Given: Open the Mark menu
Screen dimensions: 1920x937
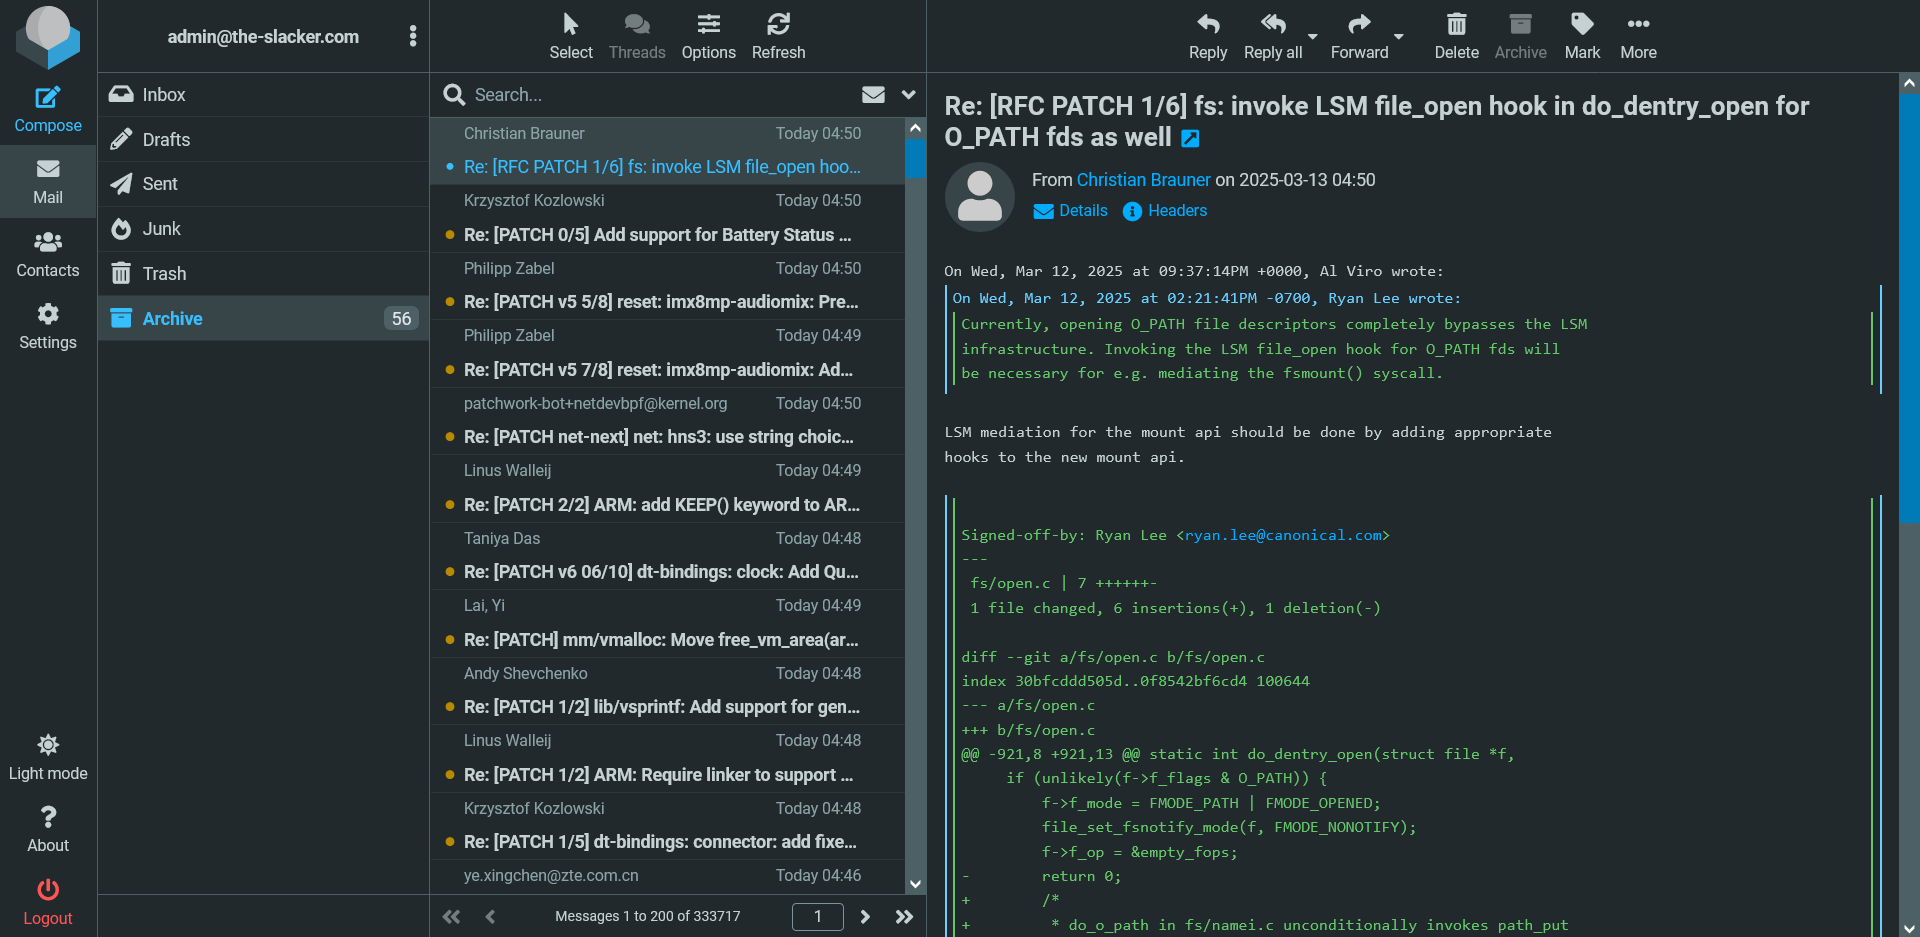Looking at the screenshot, I should [1583, 36].
